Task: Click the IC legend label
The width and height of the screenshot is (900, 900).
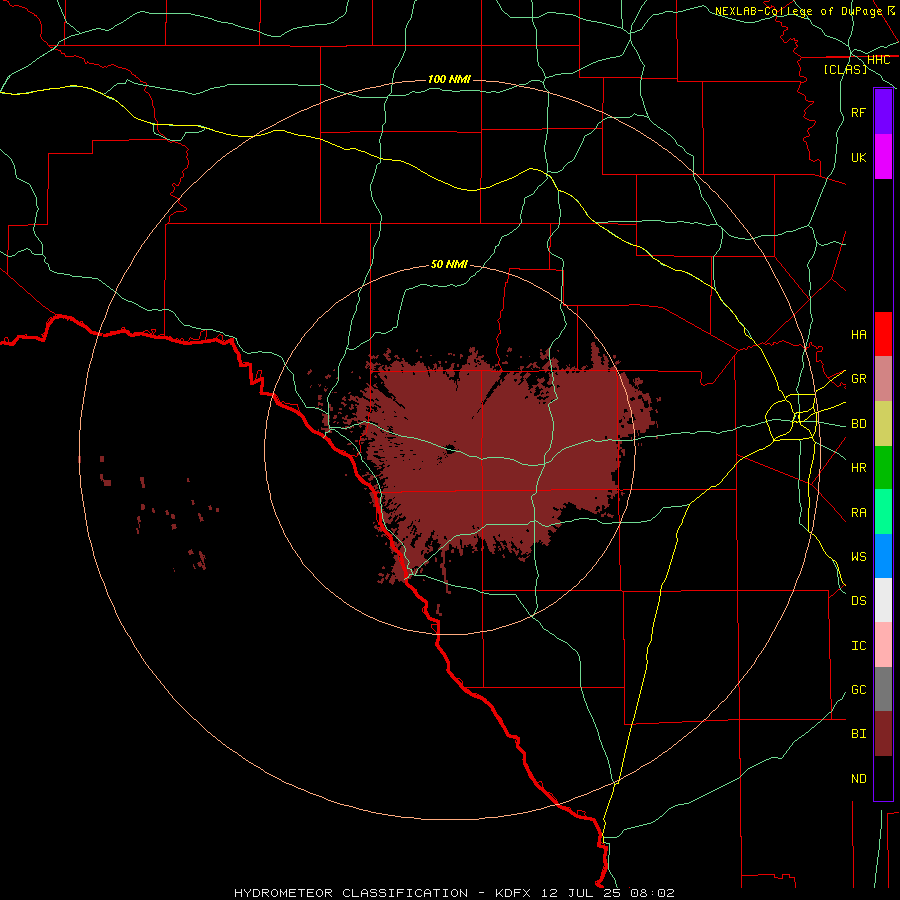Action: 858,646
